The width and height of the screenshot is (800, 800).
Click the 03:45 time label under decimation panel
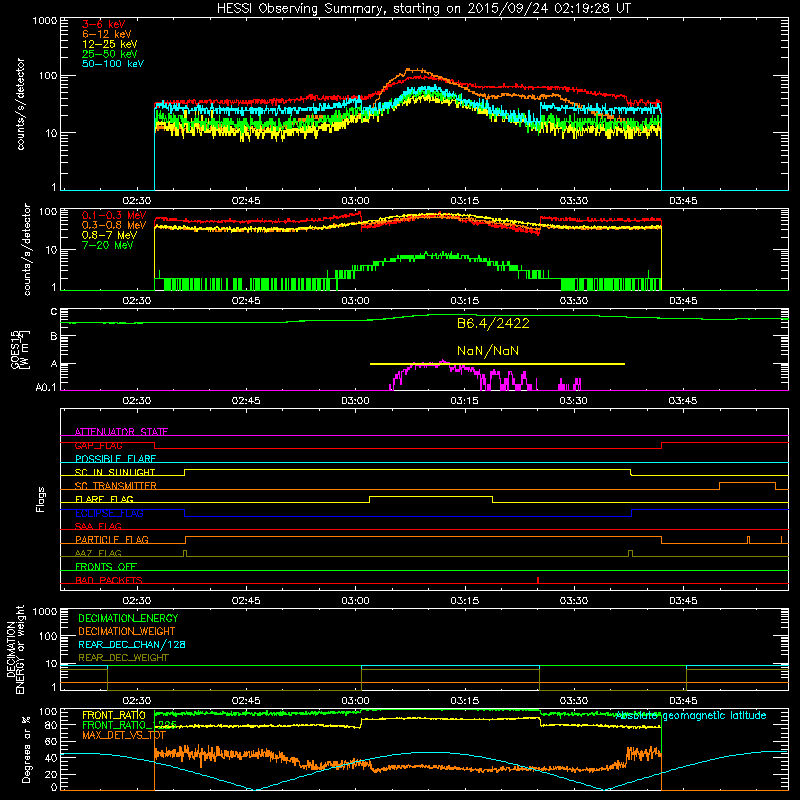683,701
